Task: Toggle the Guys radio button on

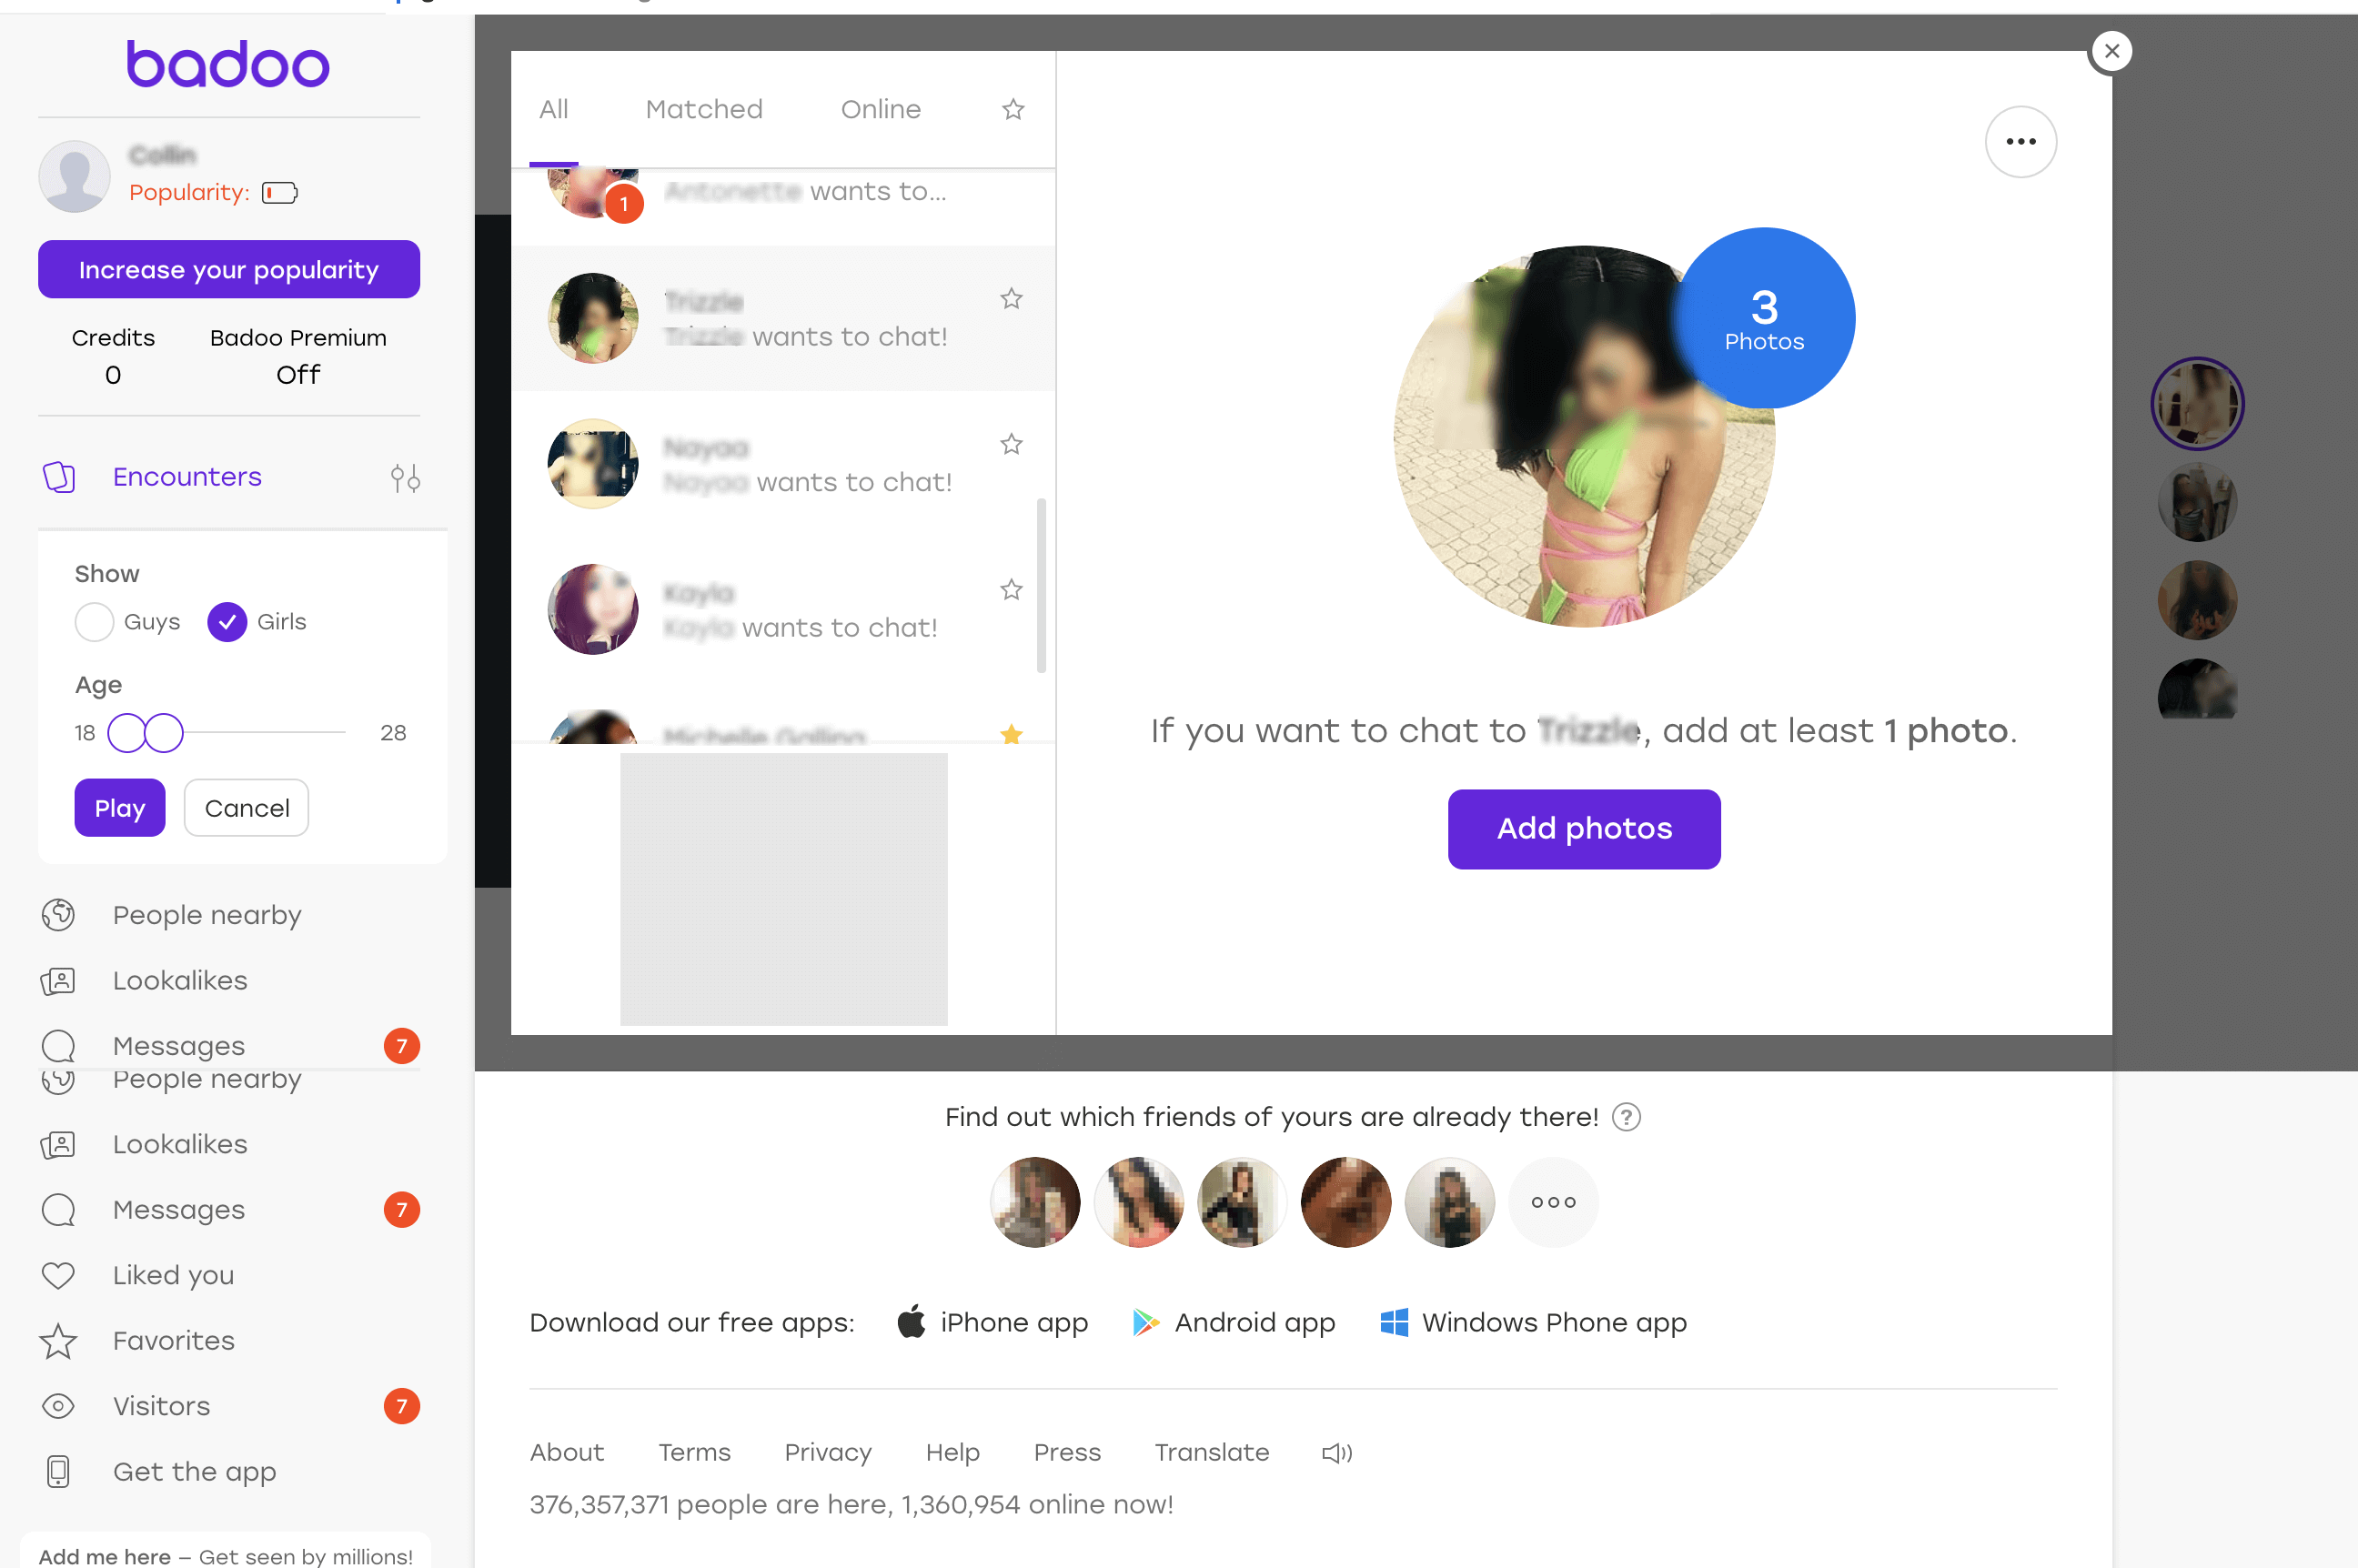Action: coord(95,621)
